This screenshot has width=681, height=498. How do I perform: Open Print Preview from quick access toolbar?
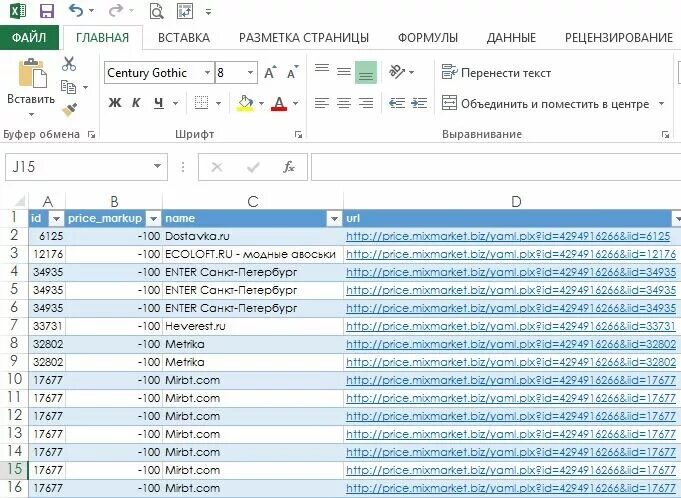pyautogui.click(x=156, y=11)
